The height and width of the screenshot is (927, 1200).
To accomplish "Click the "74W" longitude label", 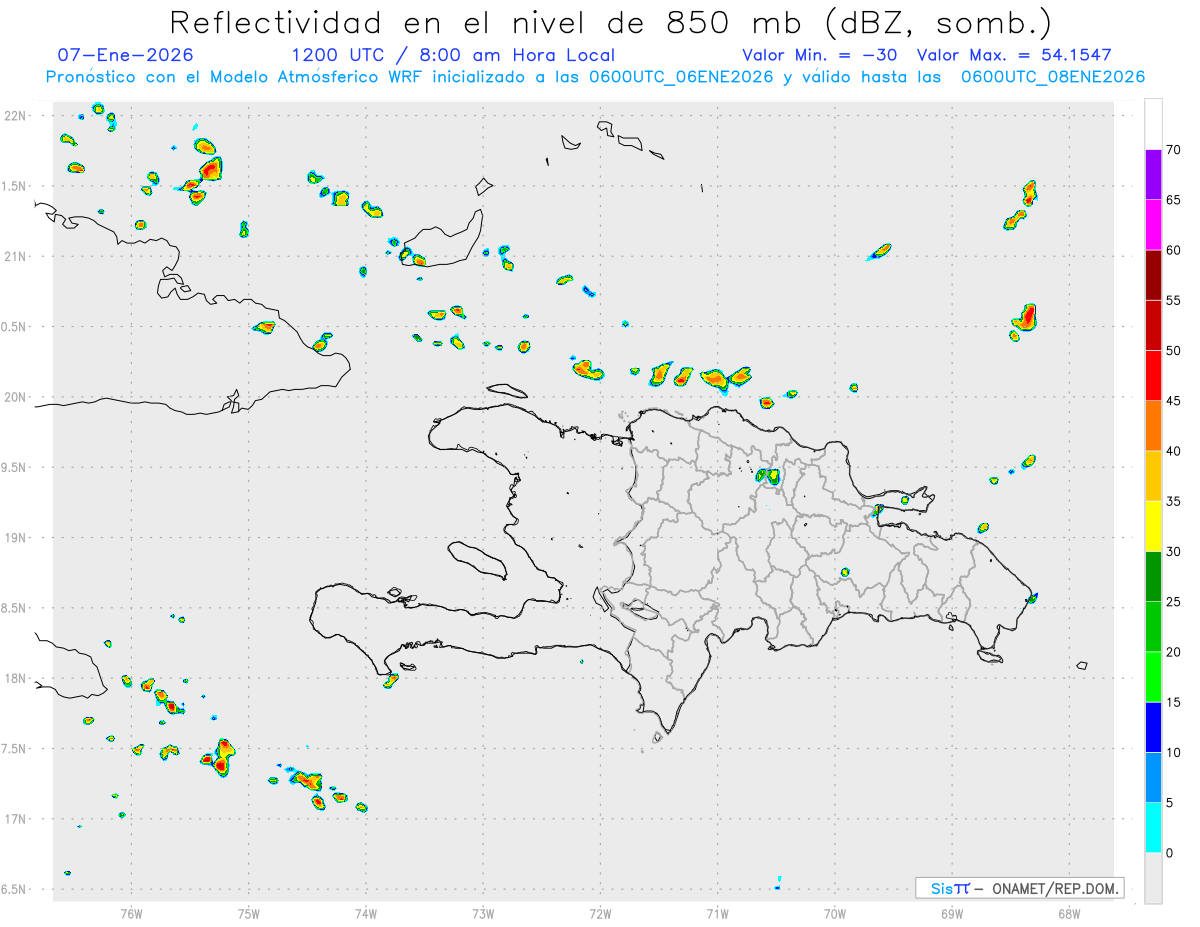I will [366, 914].
